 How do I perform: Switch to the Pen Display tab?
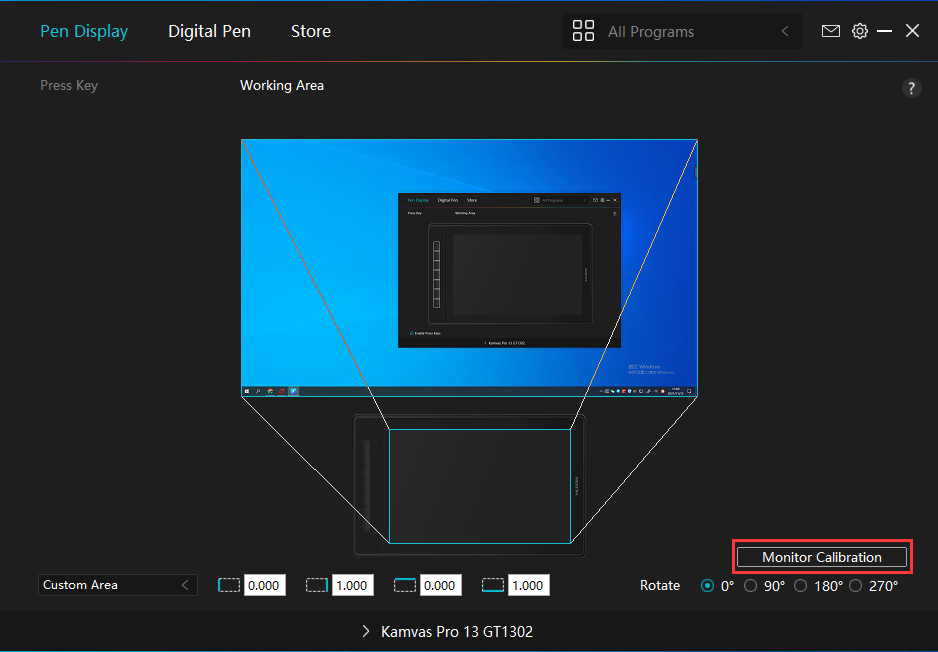click(x=84, y=31)
